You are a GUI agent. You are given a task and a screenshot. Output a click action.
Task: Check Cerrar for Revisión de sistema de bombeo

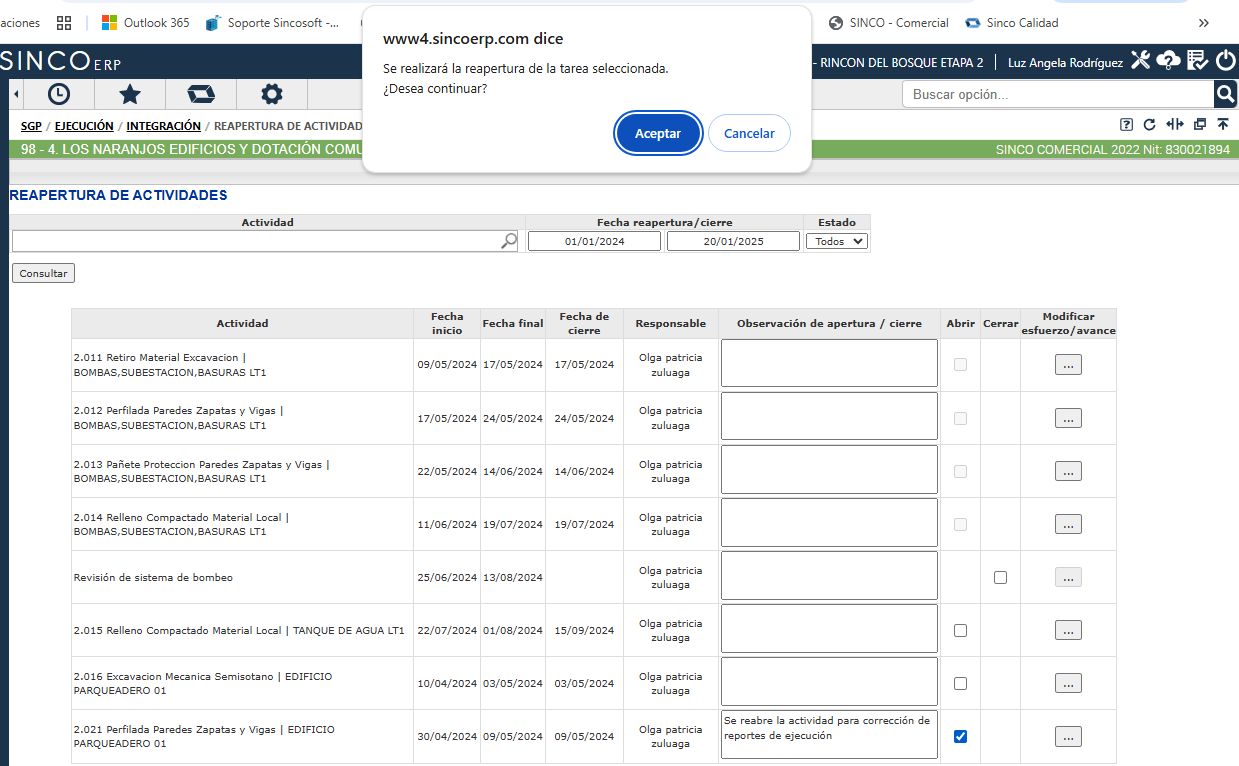click(x=1000, y=577)
